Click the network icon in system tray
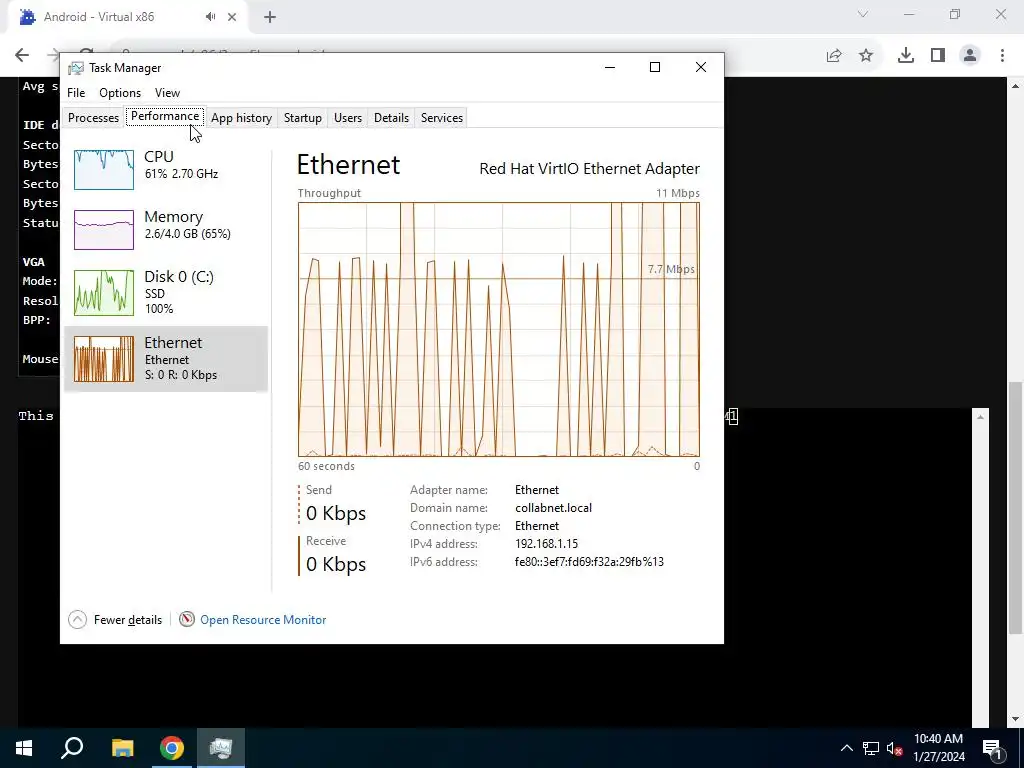The image size is (1024, 768). [871, 748]
